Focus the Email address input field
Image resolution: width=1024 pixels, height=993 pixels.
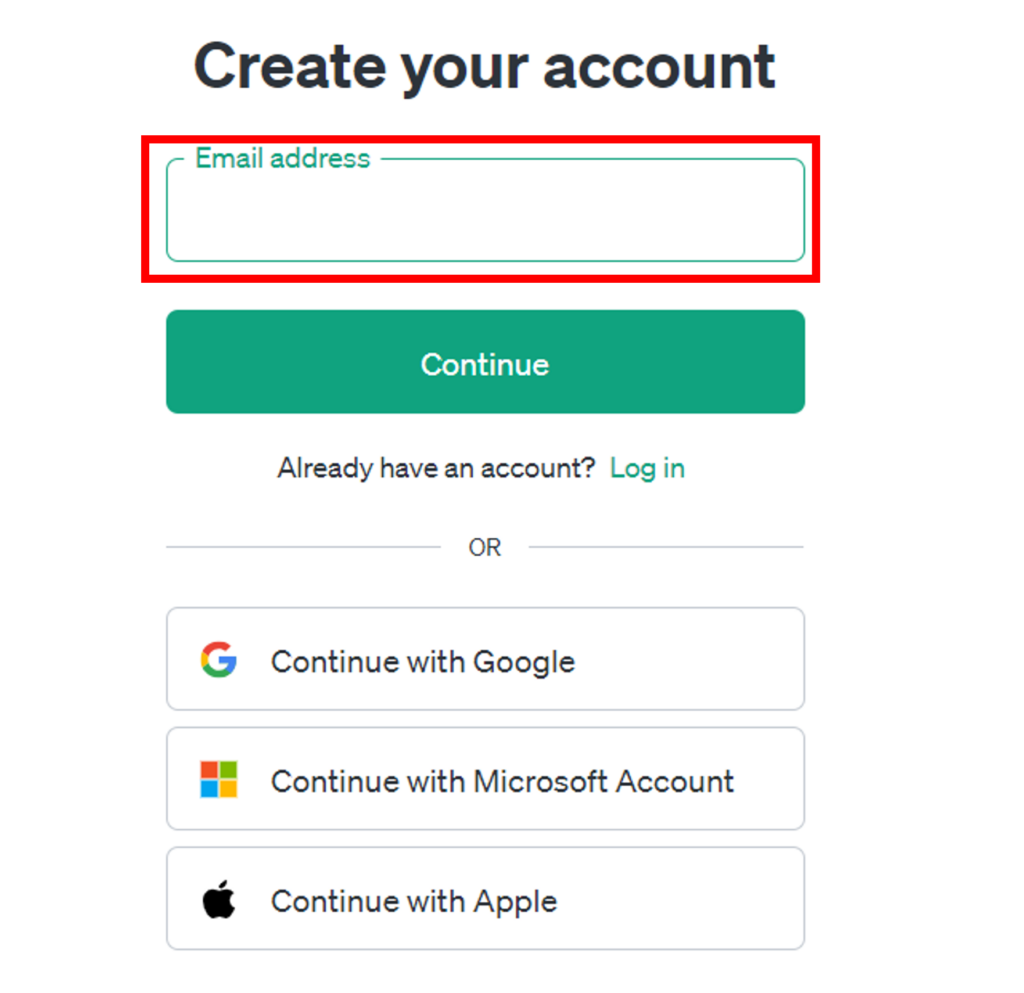pos(485,210)
